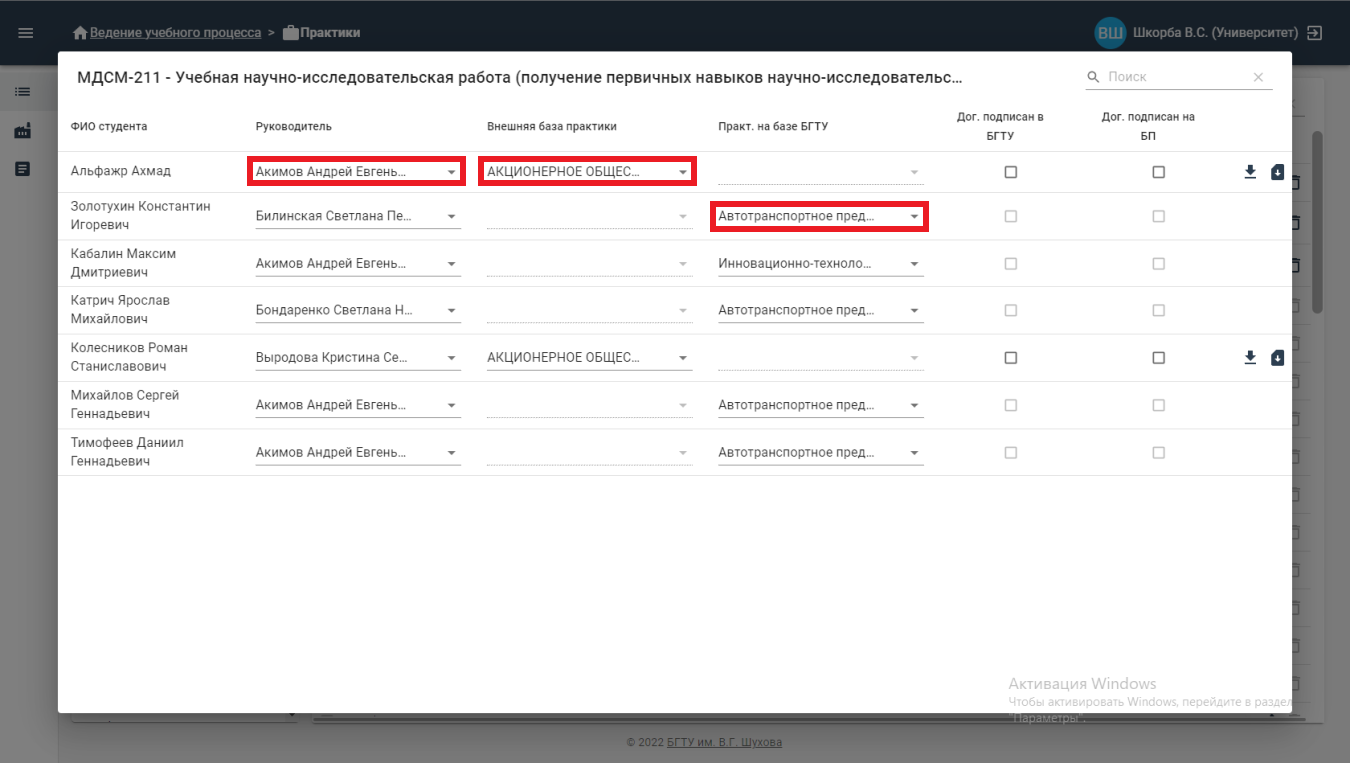The height and width of the screenshot is (763, 1350).
Task: Open Инновационно-техноло... dropdown for Кабалин Максим
Action: coord(820,264)
